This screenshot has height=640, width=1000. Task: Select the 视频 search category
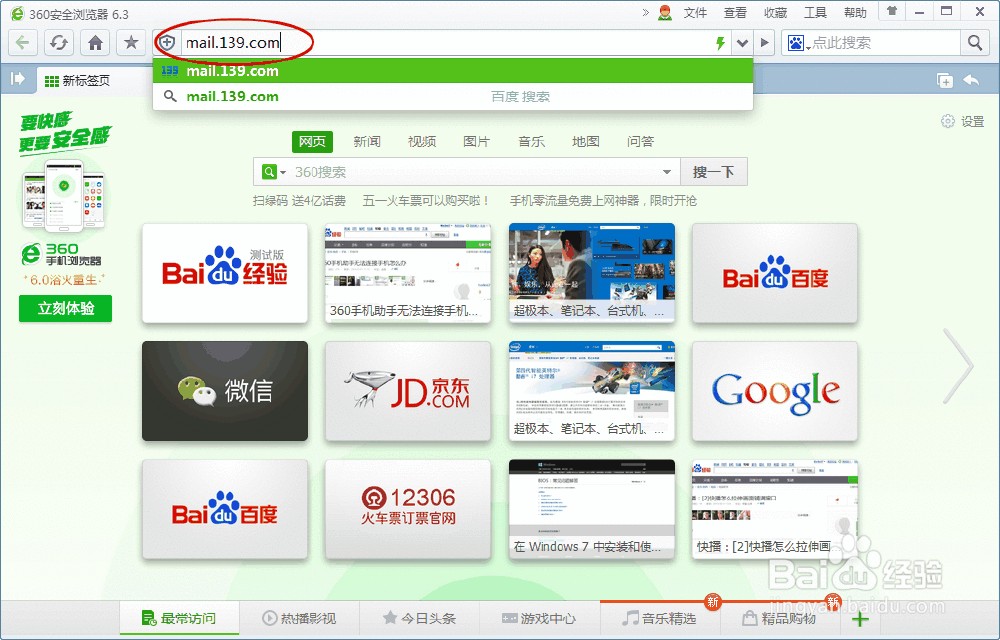coord(422,142)
